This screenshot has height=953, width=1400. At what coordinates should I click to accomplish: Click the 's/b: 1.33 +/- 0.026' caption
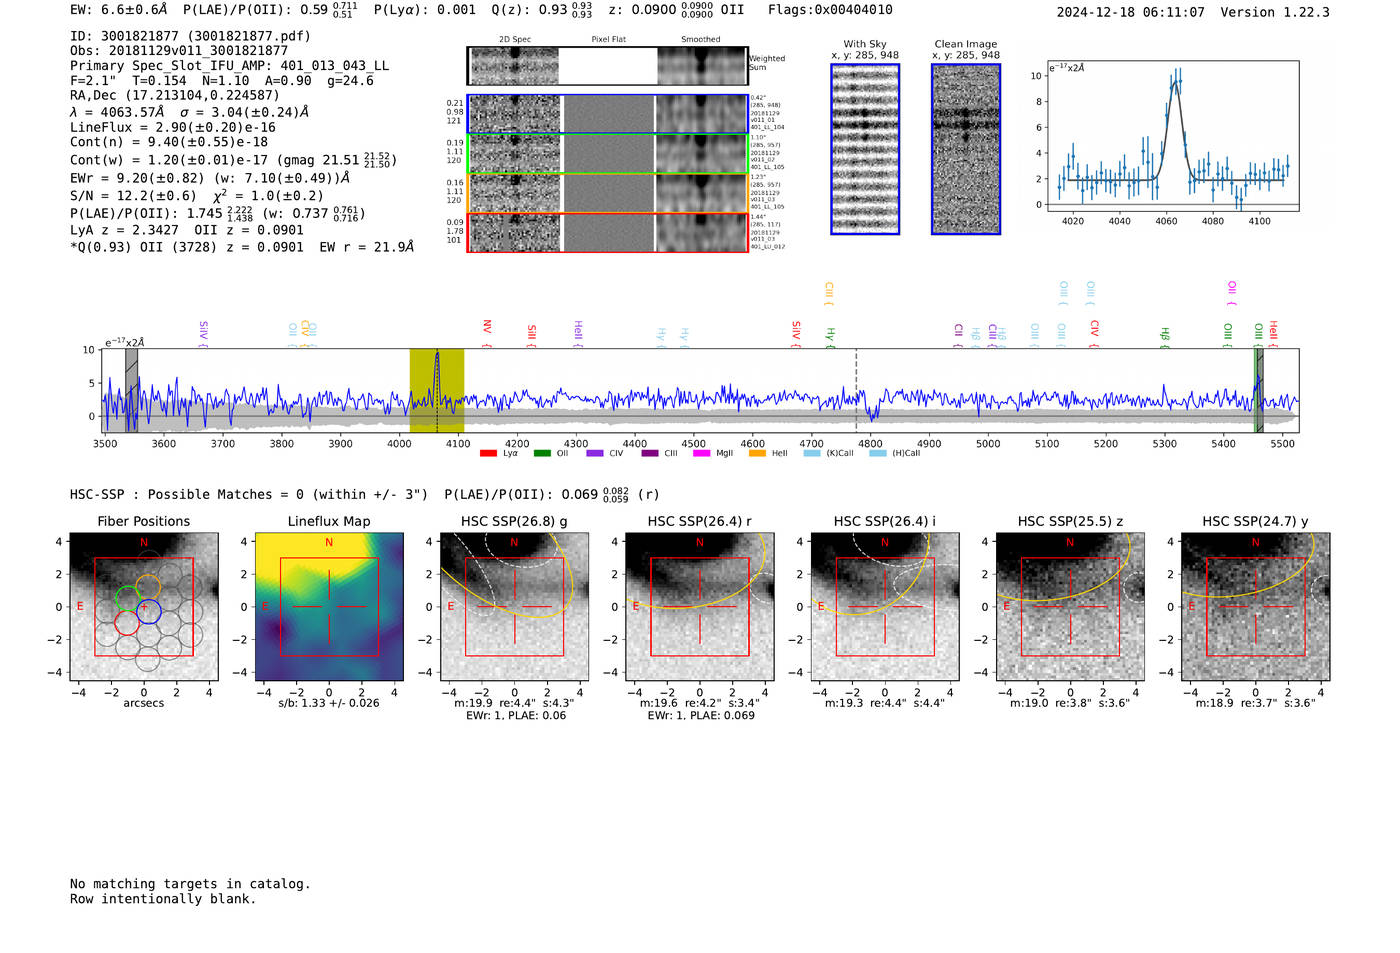pyautogui.click(x=328, y=703)
